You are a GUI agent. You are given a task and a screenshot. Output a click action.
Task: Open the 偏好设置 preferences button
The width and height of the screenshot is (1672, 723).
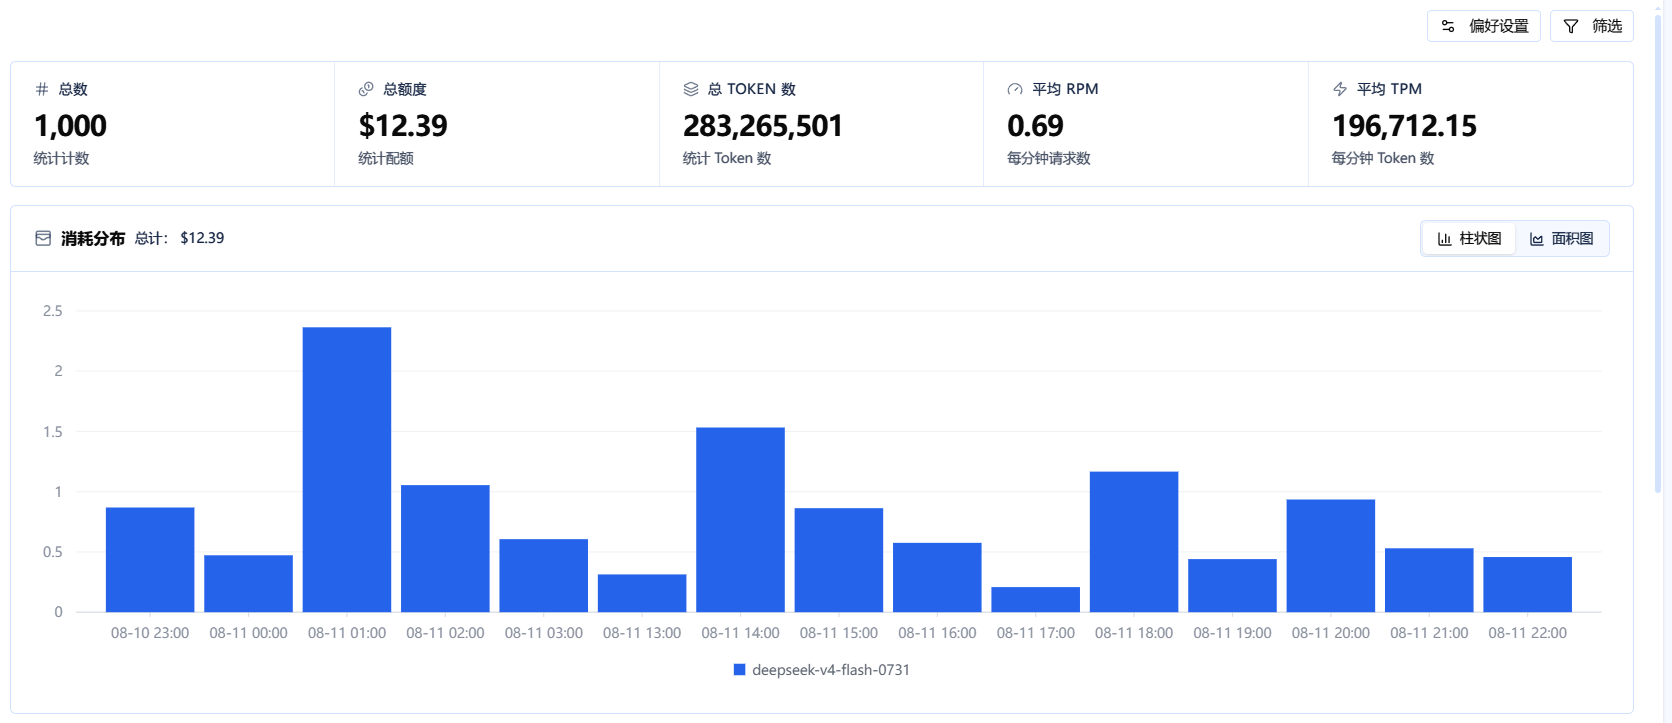[1483, 26]
